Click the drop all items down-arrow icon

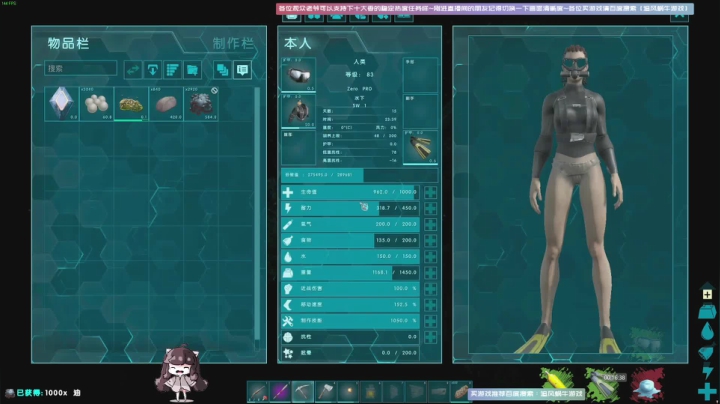[x=152, y=70]
